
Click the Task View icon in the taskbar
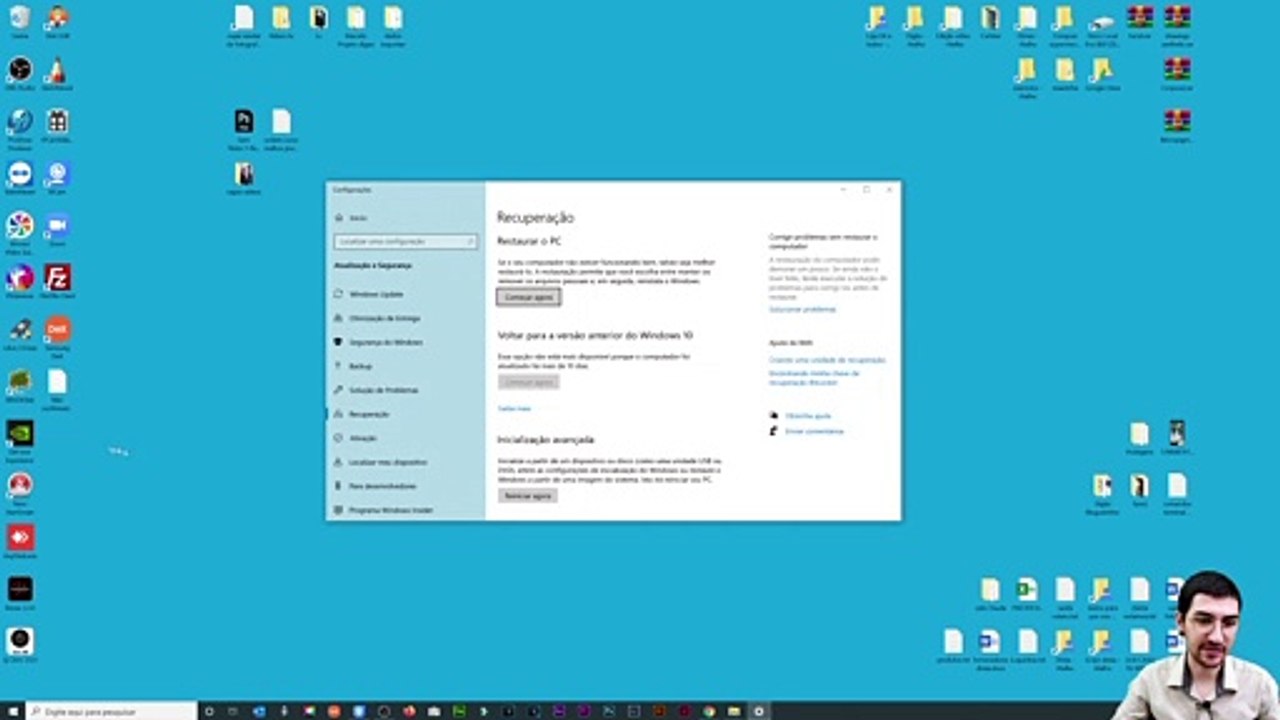233,711
